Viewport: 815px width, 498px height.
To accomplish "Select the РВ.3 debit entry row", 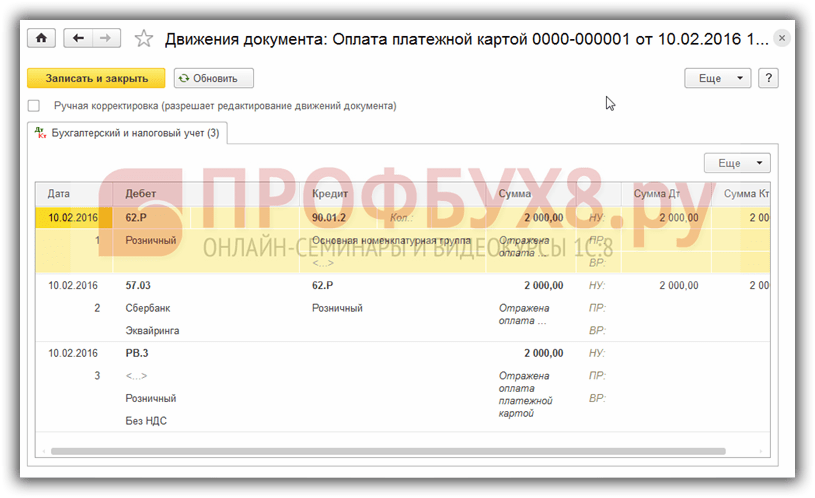I will 403,387.
